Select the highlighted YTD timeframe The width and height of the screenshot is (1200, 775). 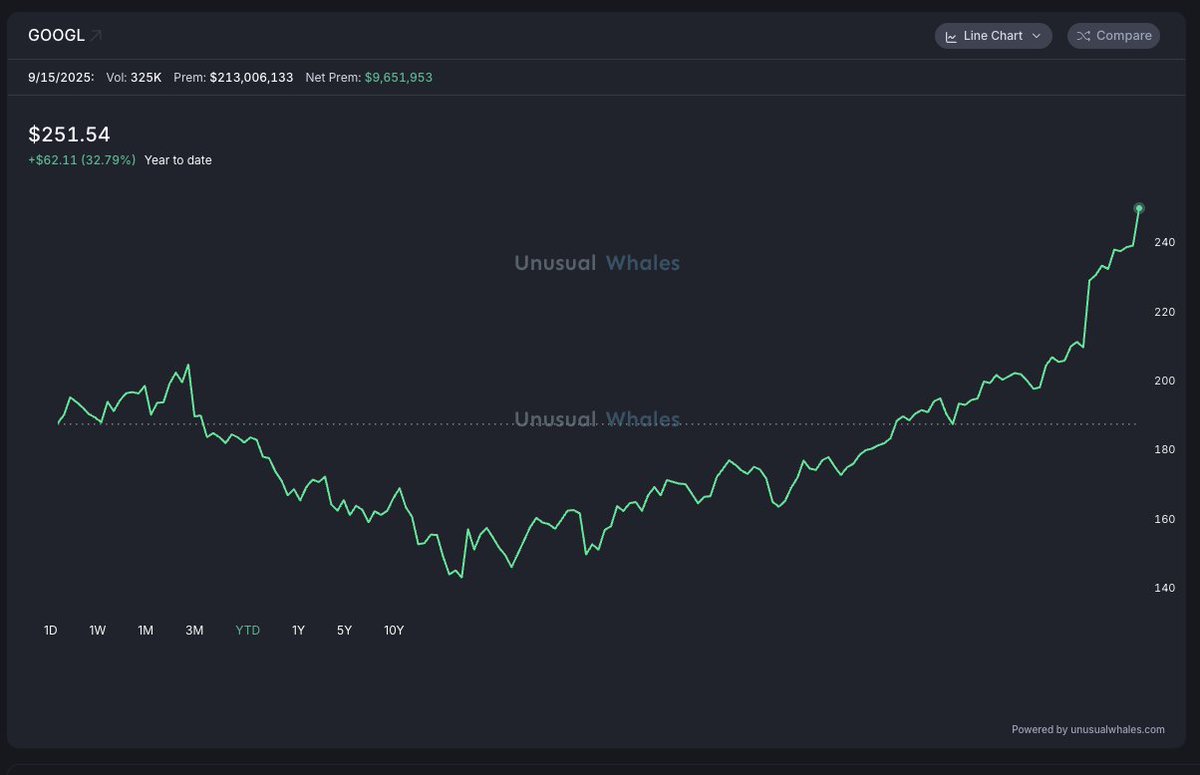point(247,630)
